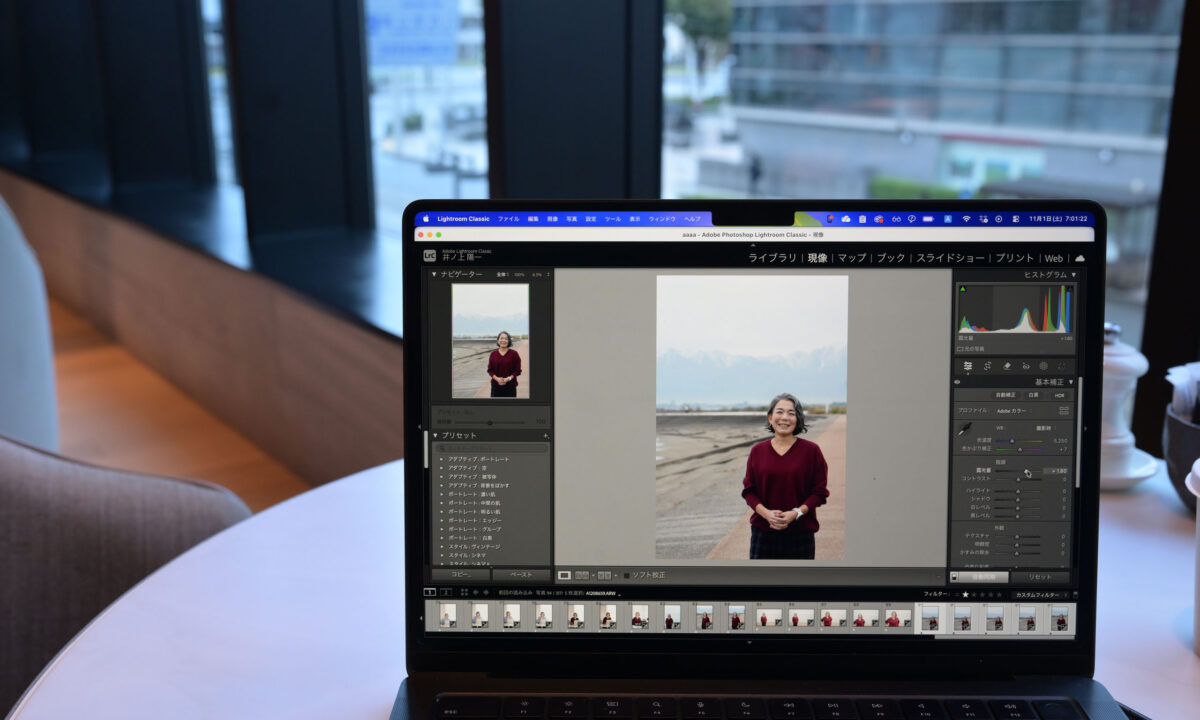
Task: Enable the ソフト校正 checkbox
Action: 627,575
